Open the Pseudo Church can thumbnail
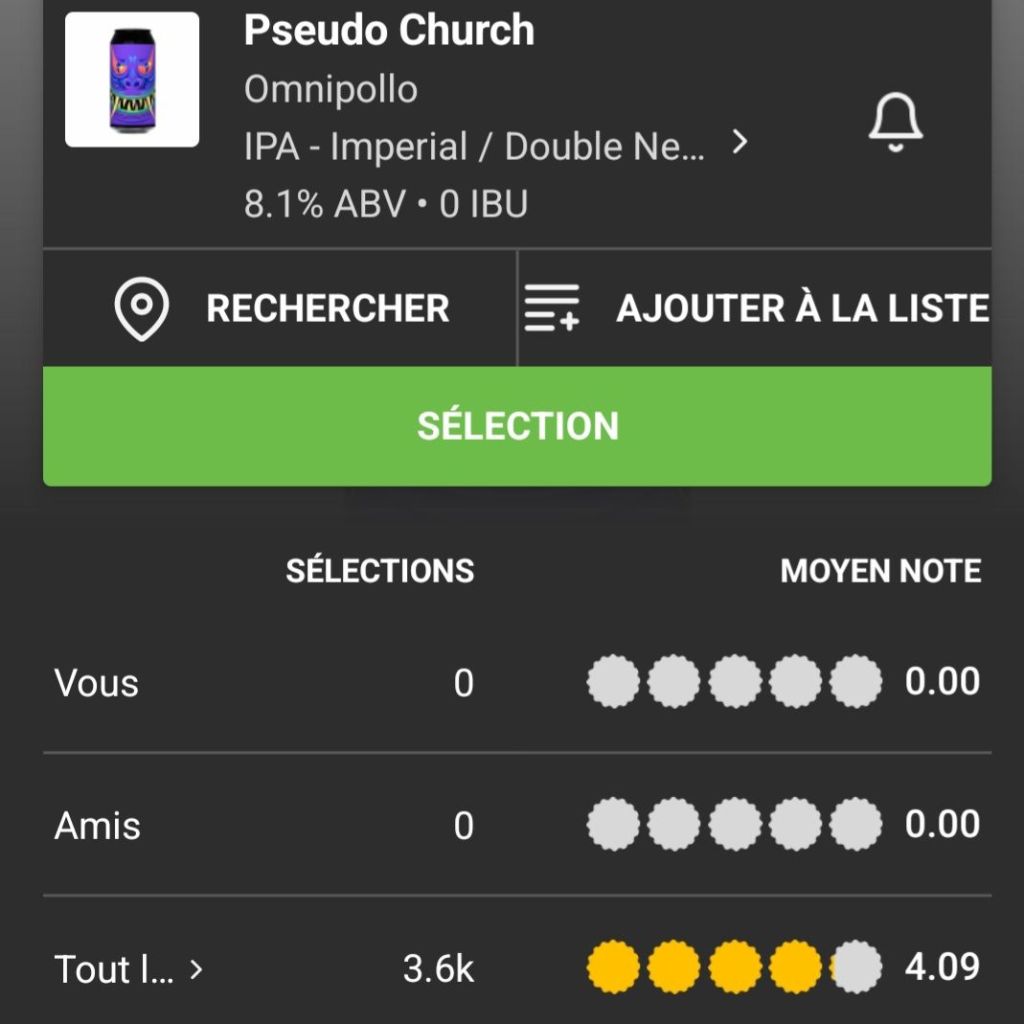Screen dimensions: 1024x1024 coord(132,80)
